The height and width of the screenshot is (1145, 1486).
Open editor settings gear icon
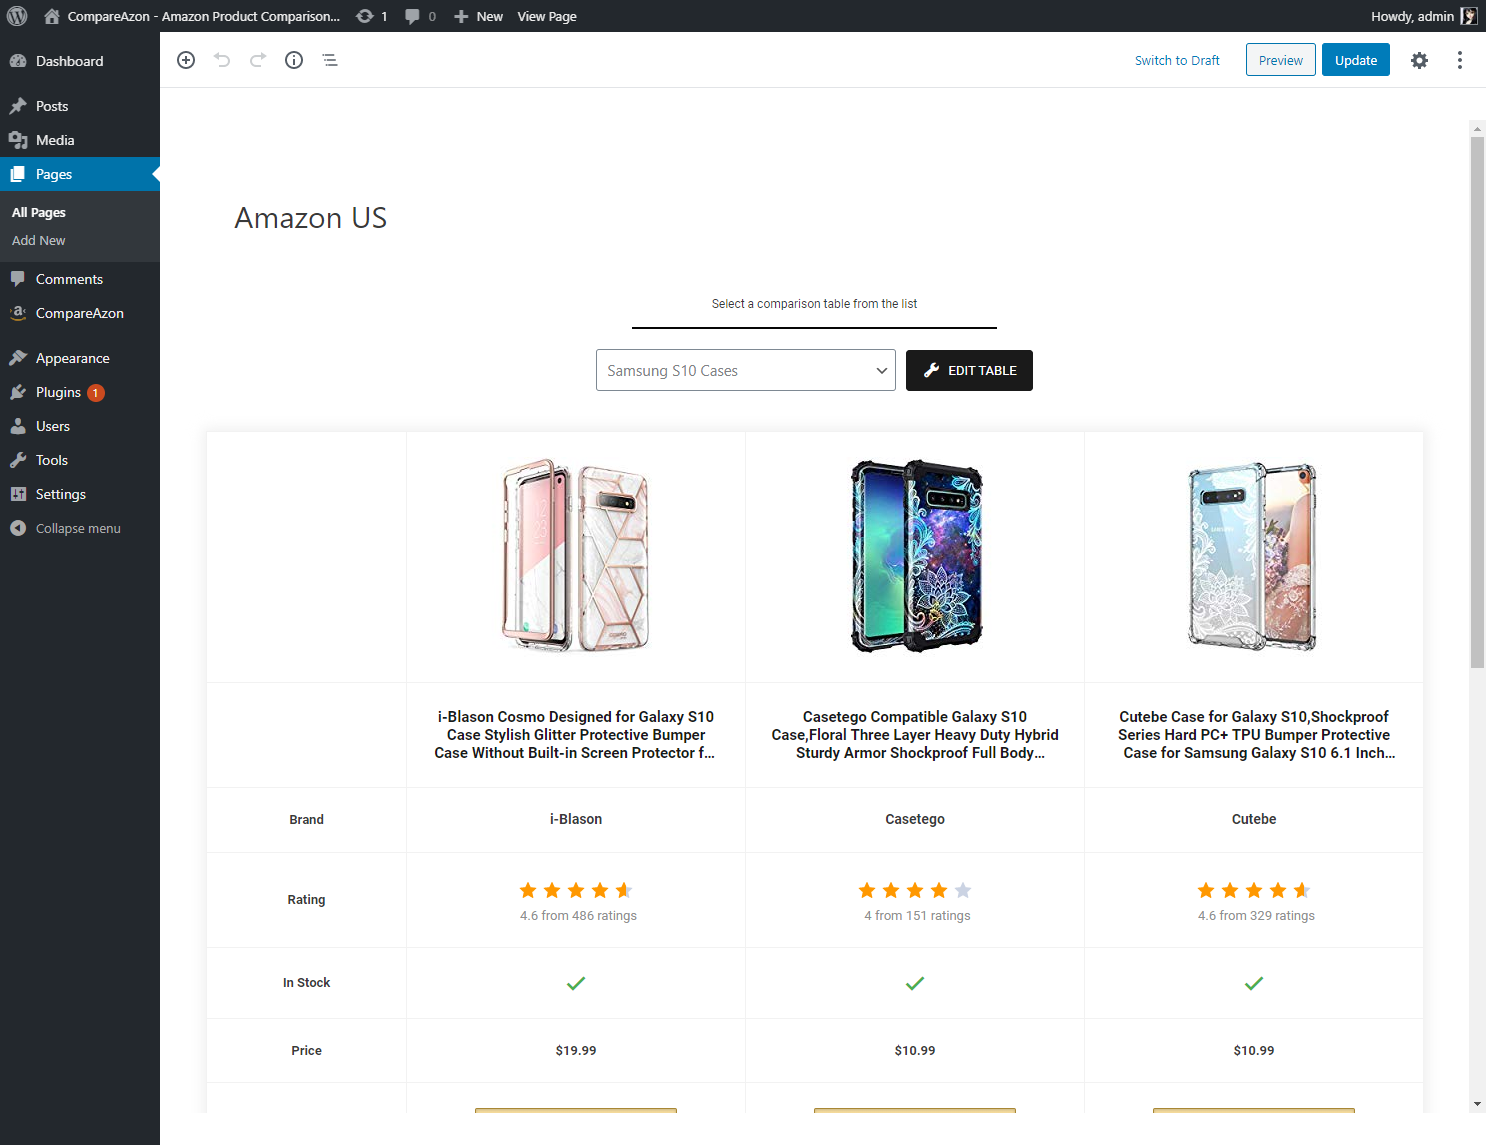(1419, 60)
